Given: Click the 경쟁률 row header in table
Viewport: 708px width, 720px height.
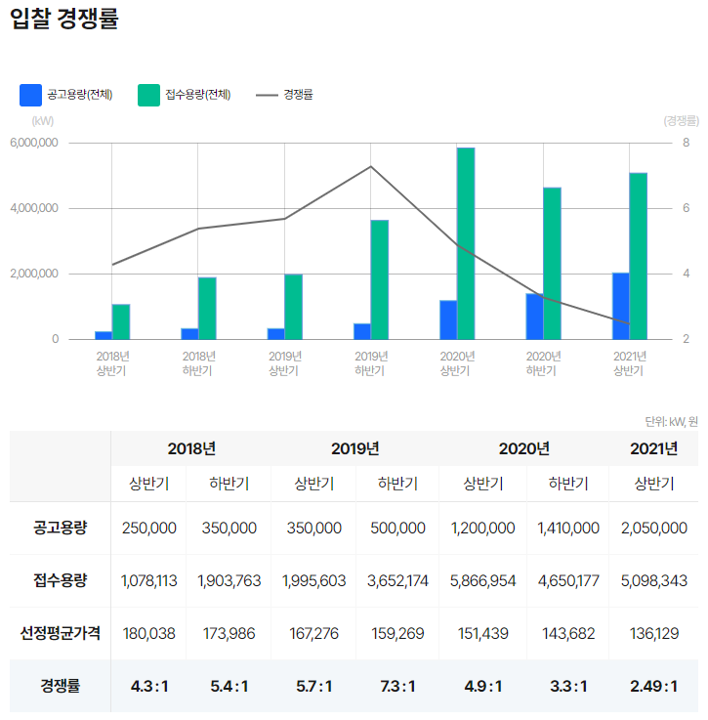Looking at the screenshot, I should pyautogui.click(x=60, y=686).
